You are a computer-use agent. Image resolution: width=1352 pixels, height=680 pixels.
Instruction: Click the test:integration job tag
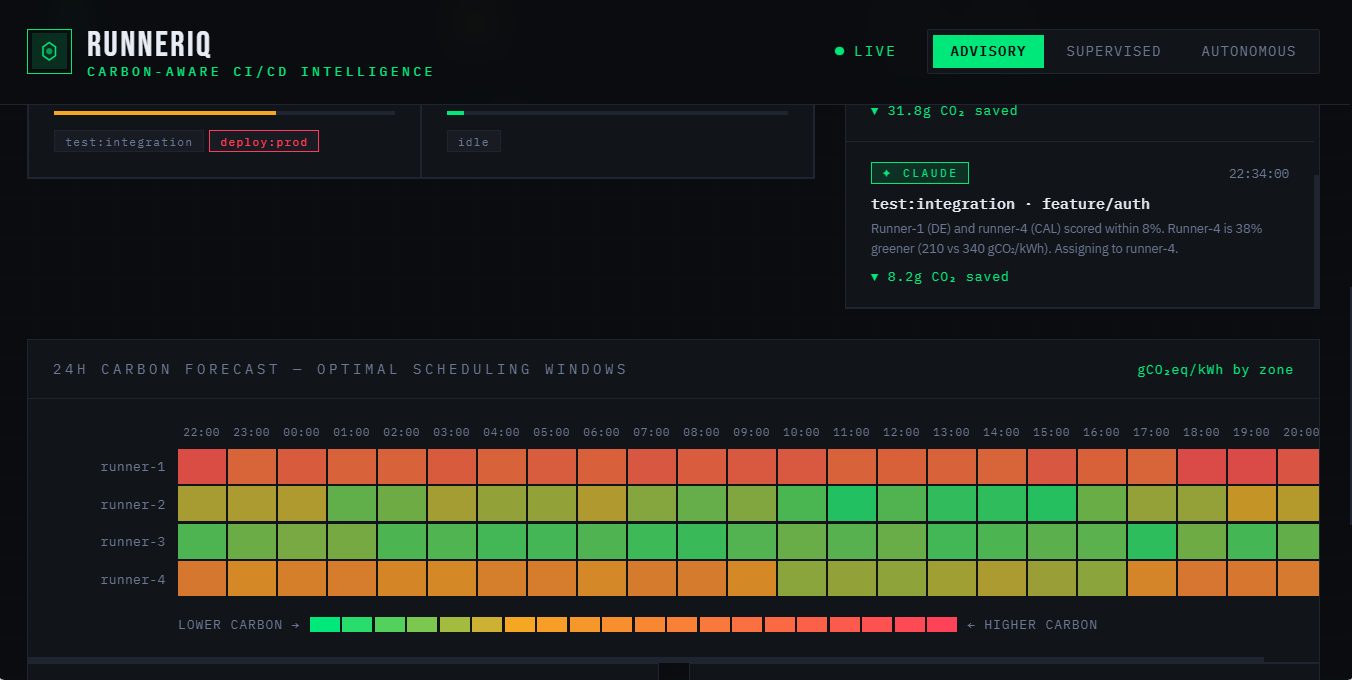129,142
